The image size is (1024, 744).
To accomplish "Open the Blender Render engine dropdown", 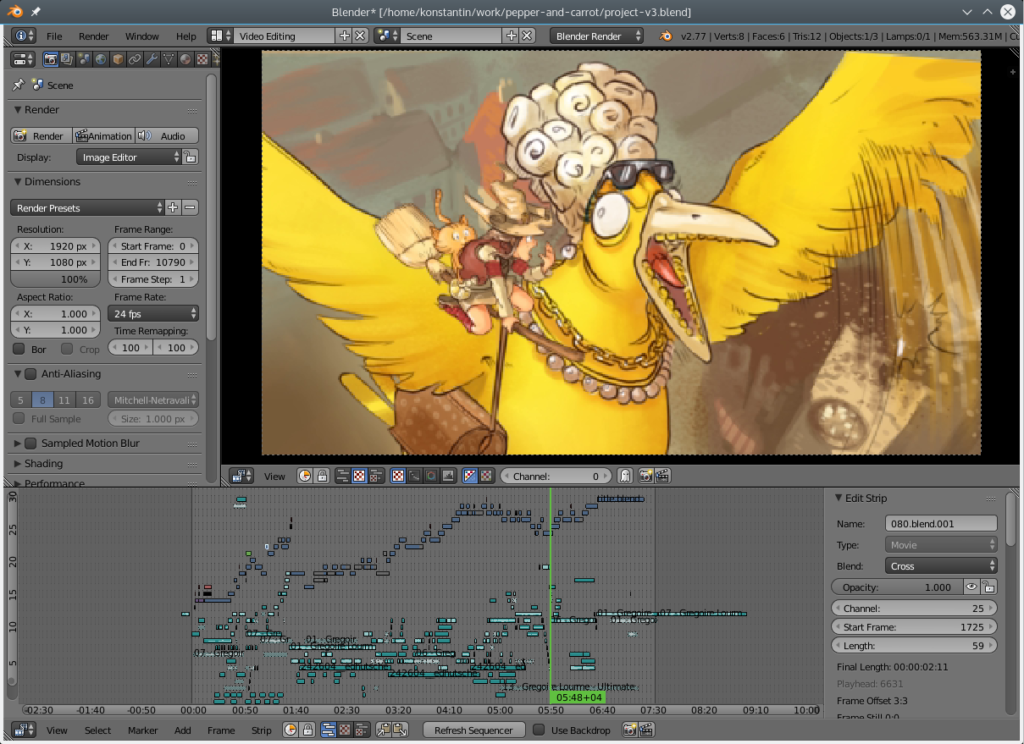I will (597, 36).
